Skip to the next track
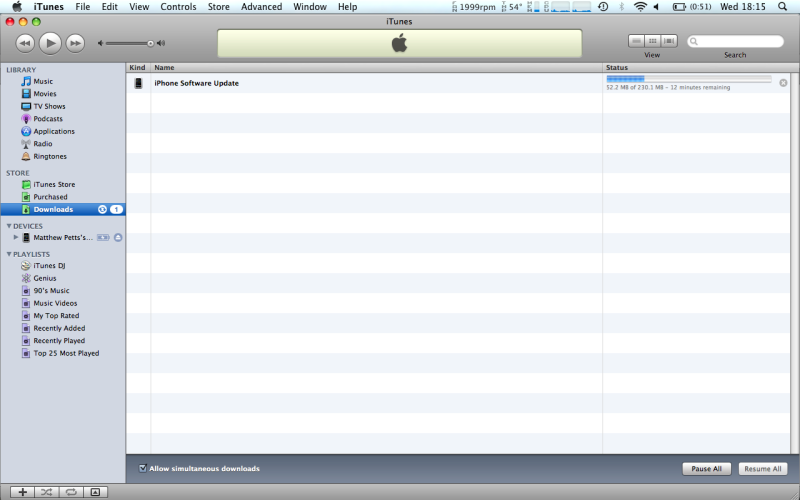 (75, 43)
